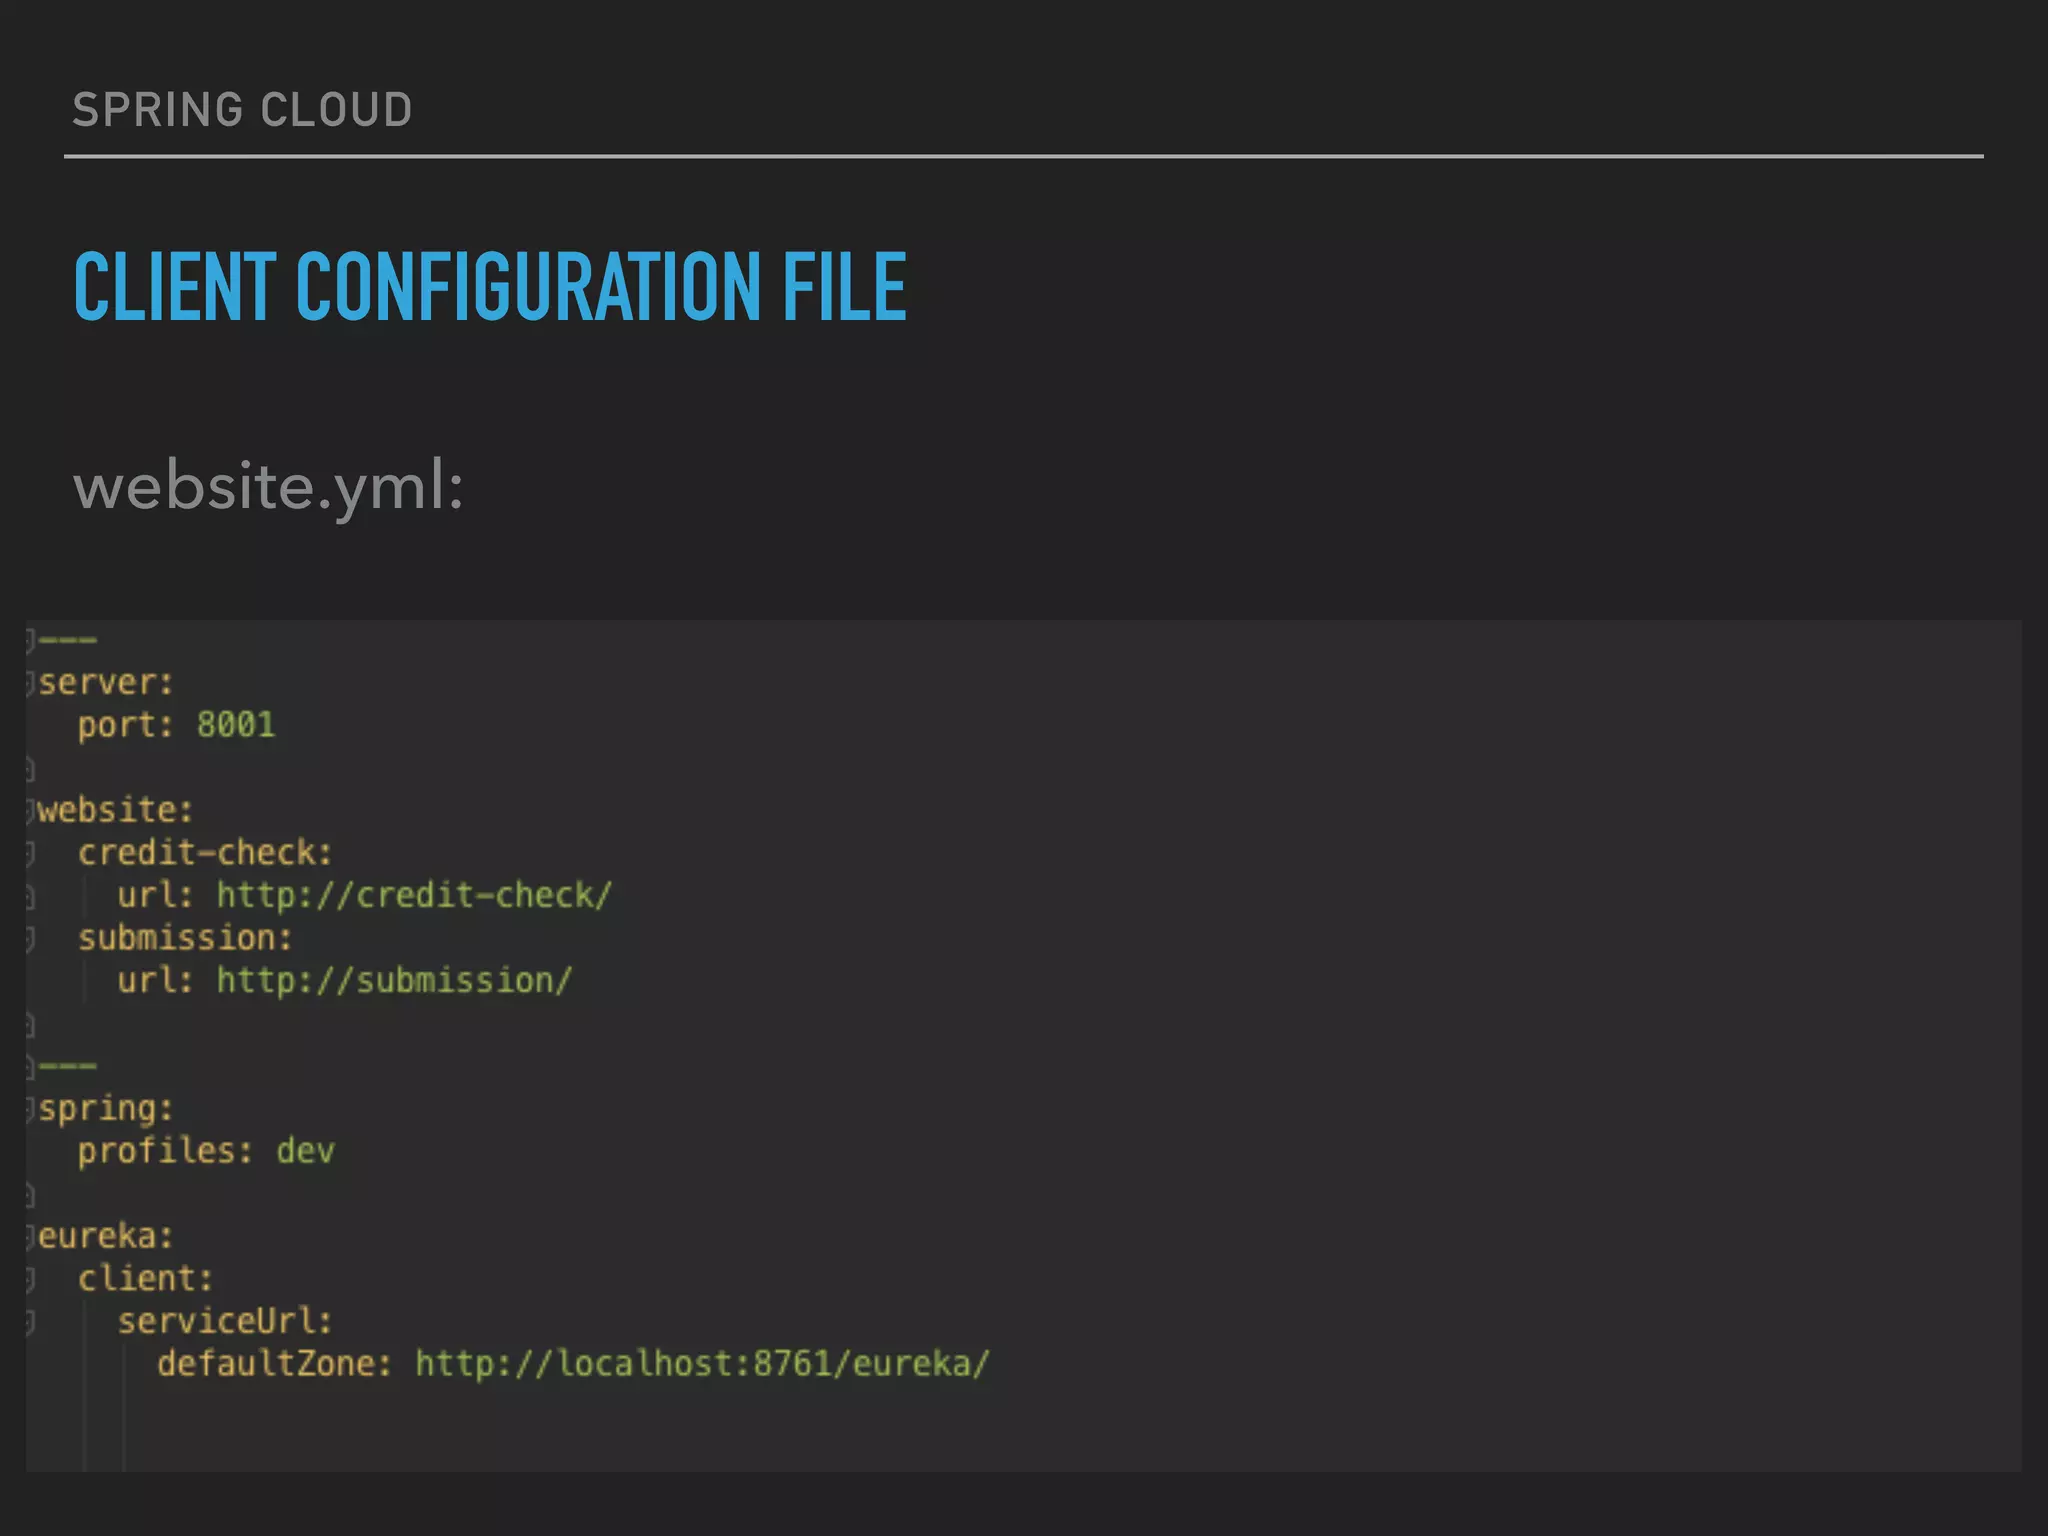Click the 'CLIENT CONFIGURATION FILE' title
The image size is (2048, 1536).
tap(490, 287)
